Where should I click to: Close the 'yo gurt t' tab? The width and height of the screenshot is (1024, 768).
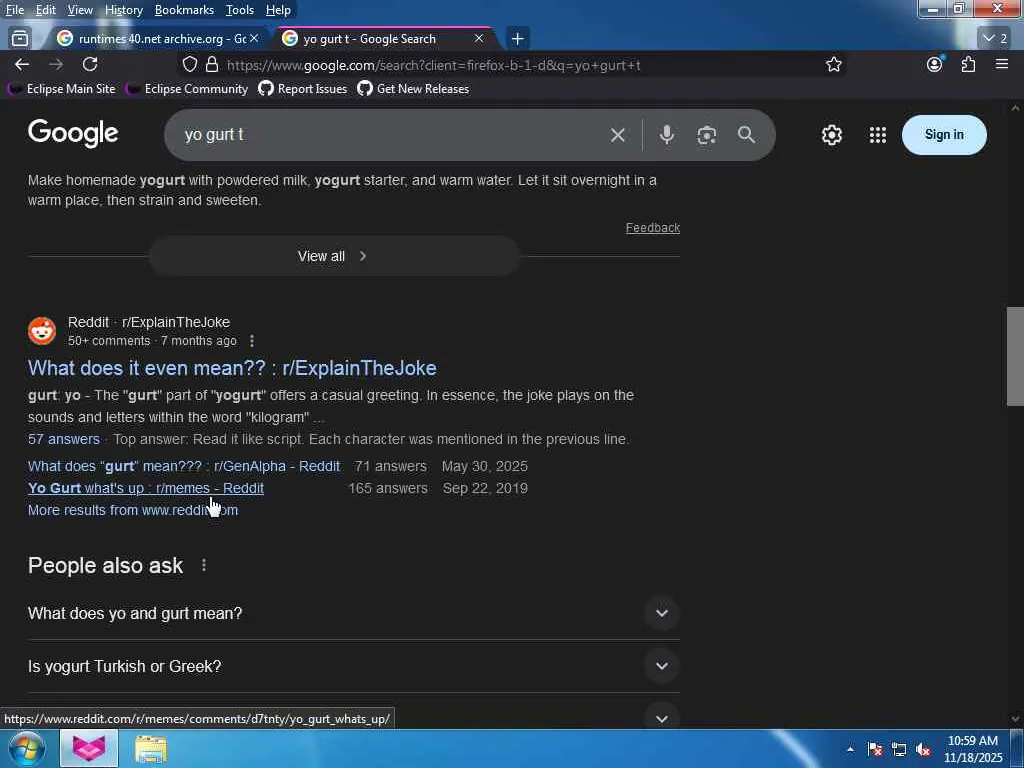point(479,39)
